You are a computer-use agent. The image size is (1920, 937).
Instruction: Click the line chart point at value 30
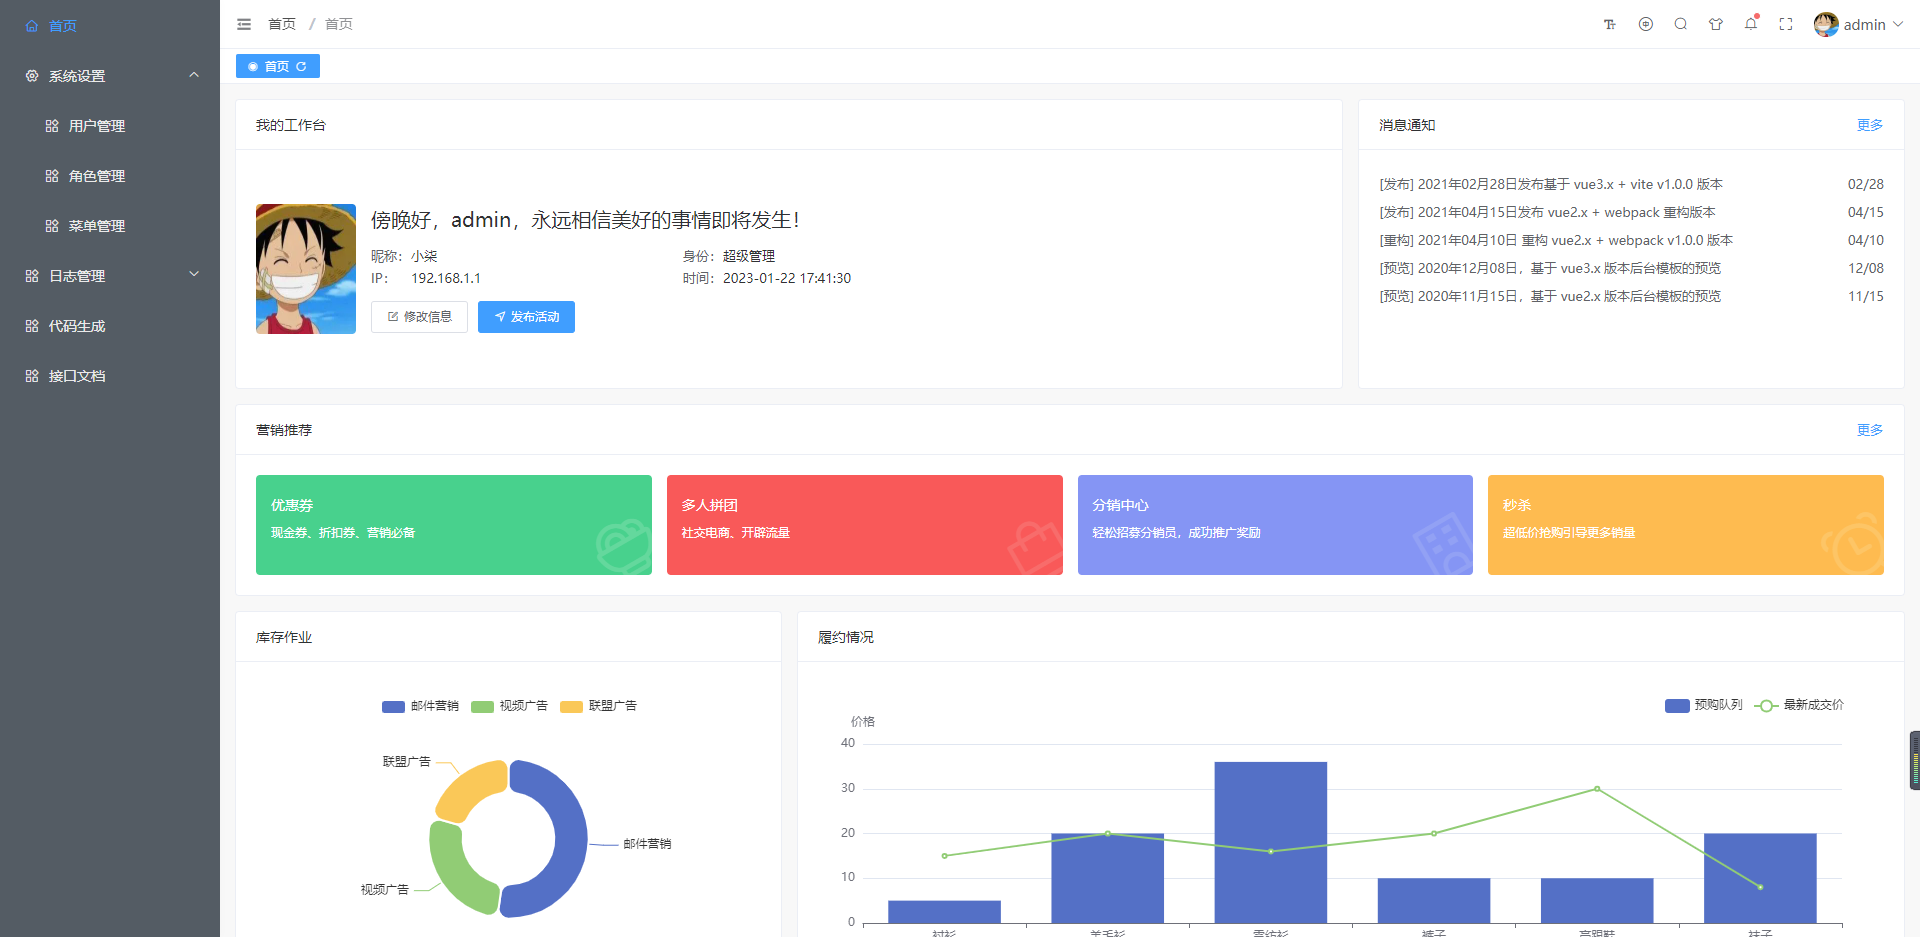pyautogui.click(x=1597, y=789)
